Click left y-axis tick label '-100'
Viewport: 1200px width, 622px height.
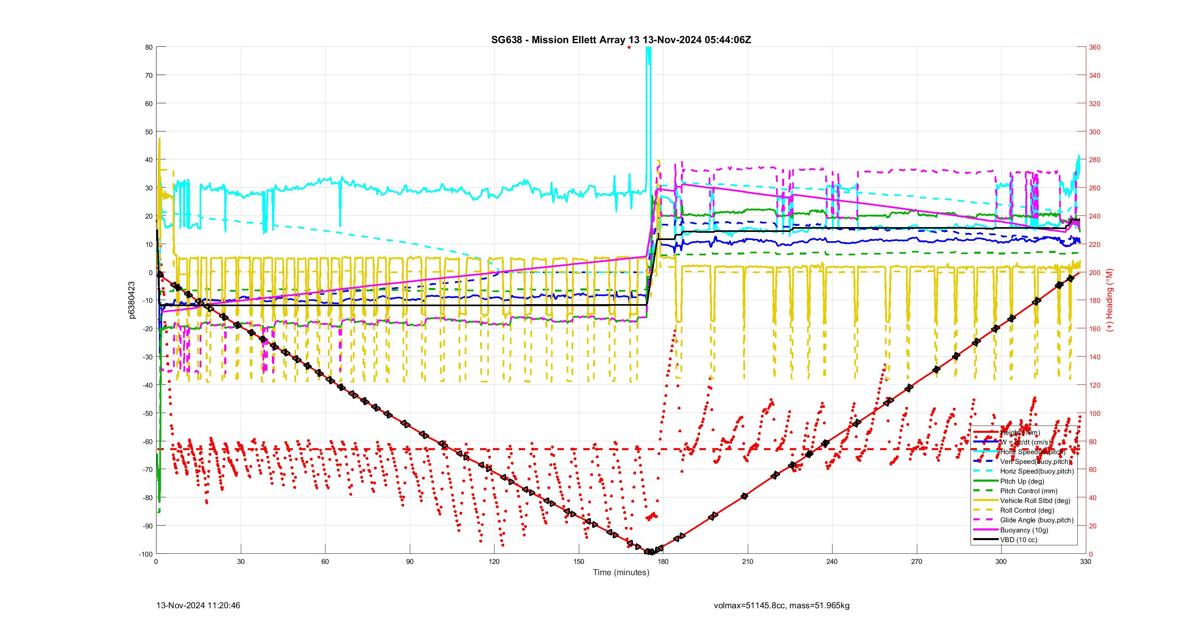click(144, 554)
